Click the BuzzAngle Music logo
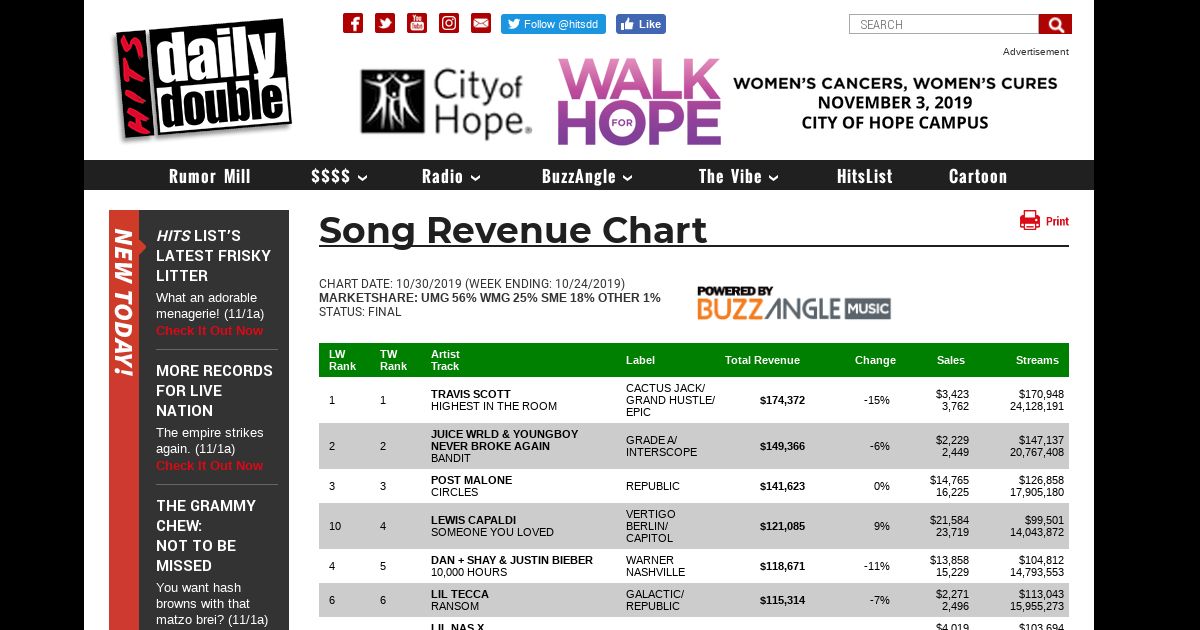 click(793, 303)
